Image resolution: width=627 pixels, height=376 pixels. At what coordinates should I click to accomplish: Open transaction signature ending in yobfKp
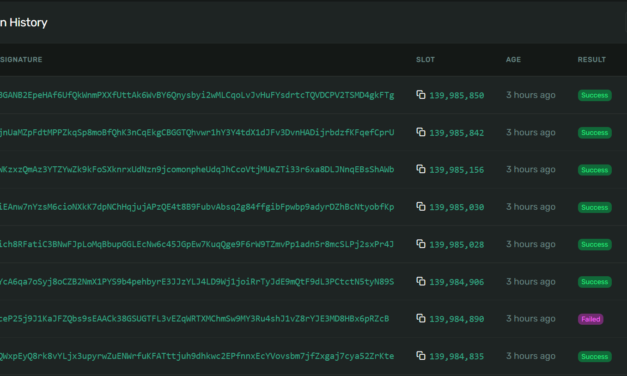click(x=197, y=207)
